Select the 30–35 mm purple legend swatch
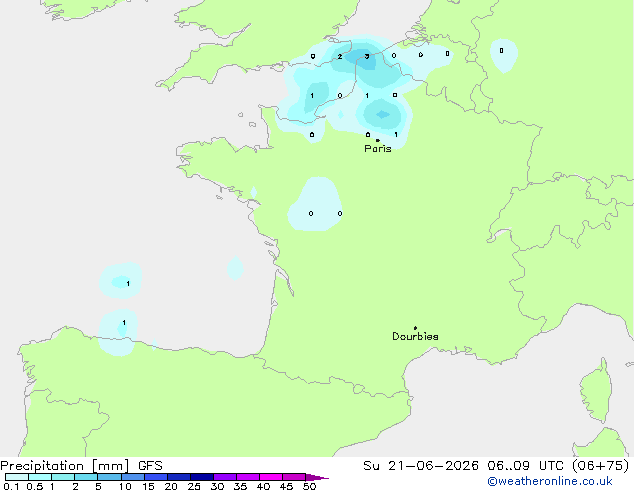 click(224, 477)
